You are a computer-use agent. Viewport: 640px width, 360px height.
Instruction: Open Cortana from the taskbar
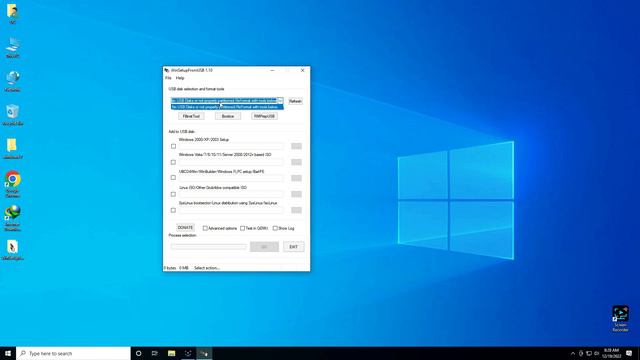138,353
